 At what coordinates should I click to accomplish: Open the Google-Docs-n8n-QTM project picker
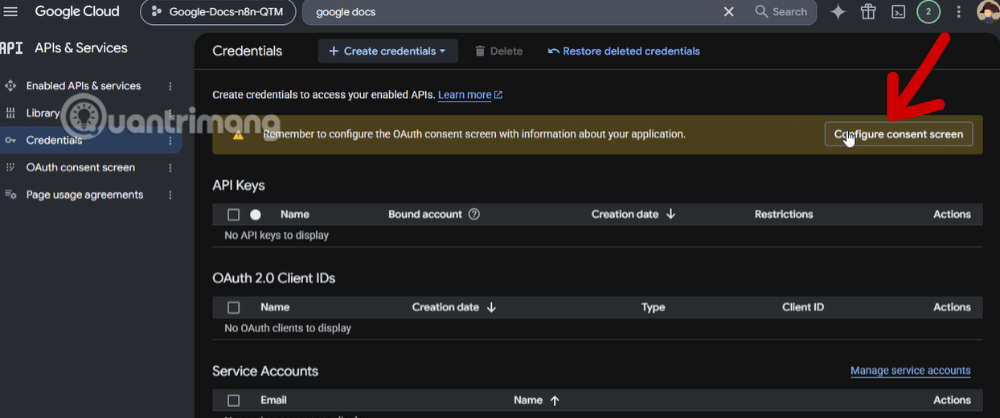point(217,11)
